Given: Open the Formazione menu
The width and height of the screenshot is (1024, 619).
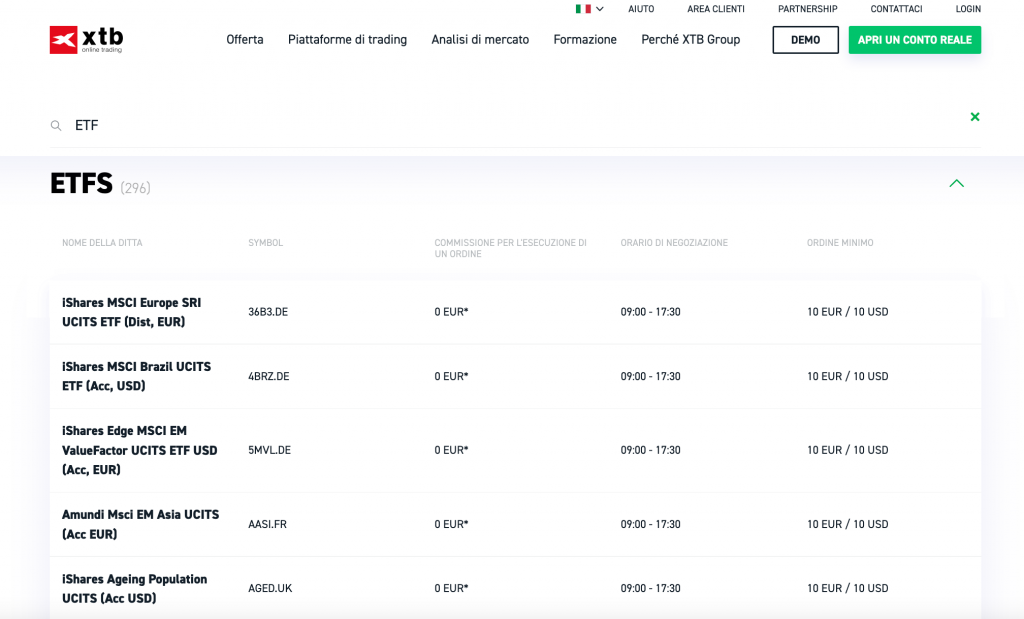Looking at the screenshot, I should point(585,40).
